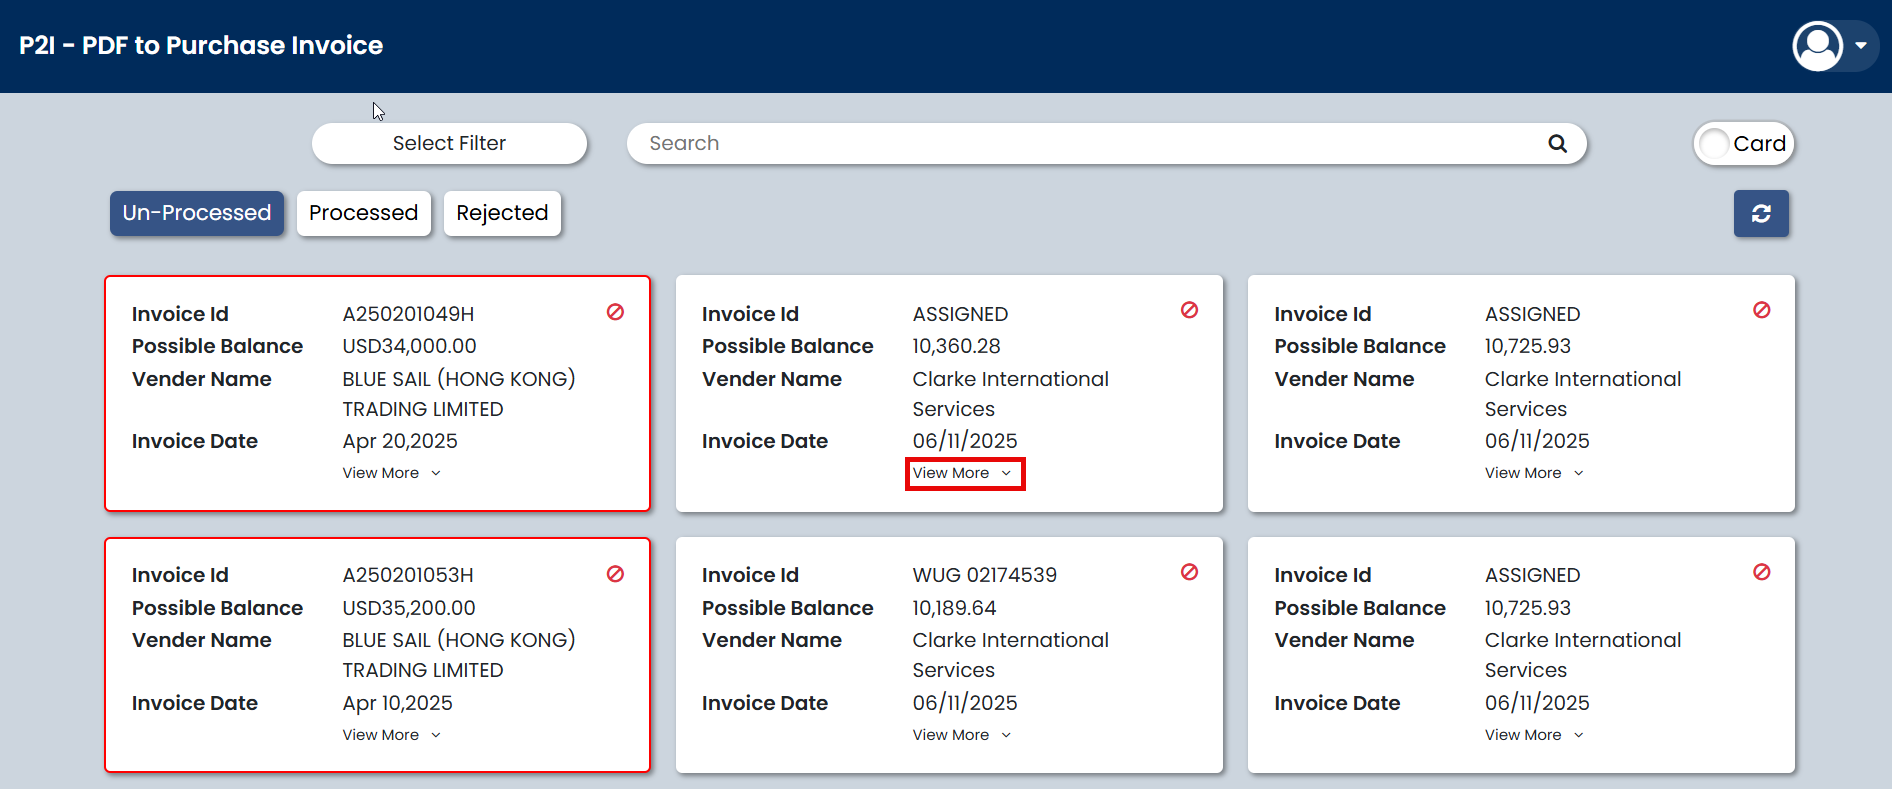
Task: Open the Select Filter dropdown
Action: click(449, 143)
